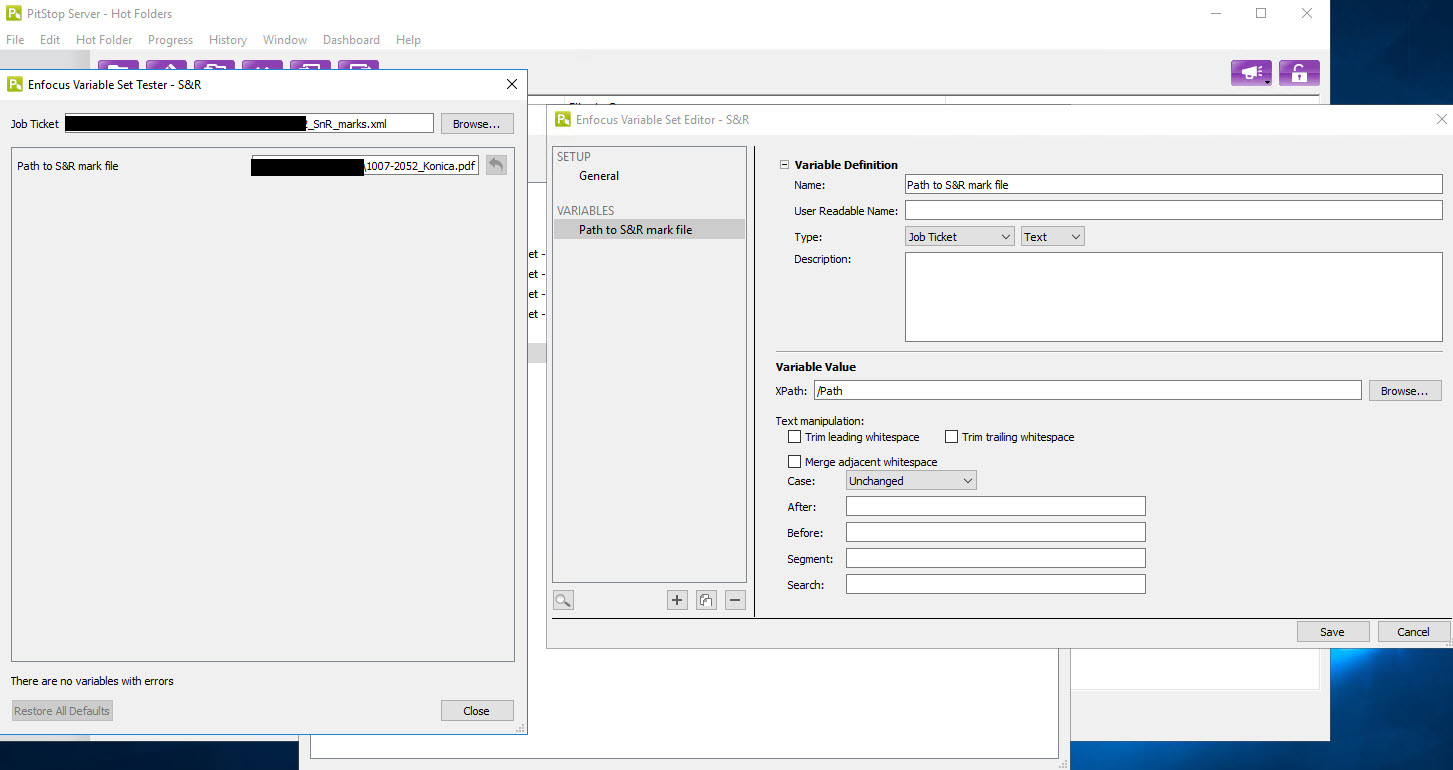Viewport: 1453px width, 770px height.
Task: Click Browse next to XPath field
Action: [x=1404, y=391]
